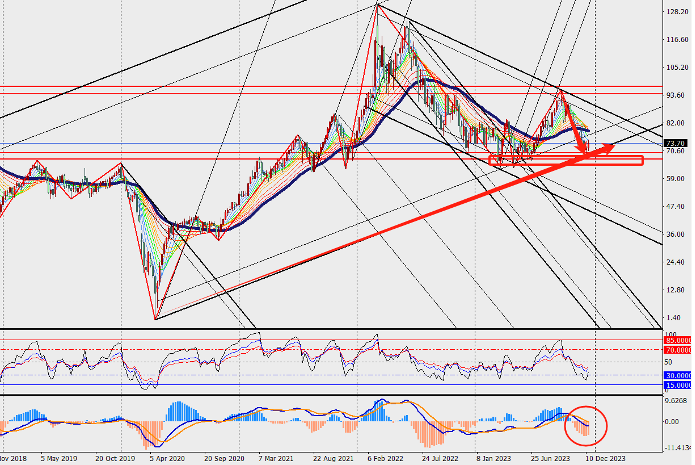Click the 5 Apr 2020 date label
The height and width of the screenshot is (465, 695).
pos(167,458)
